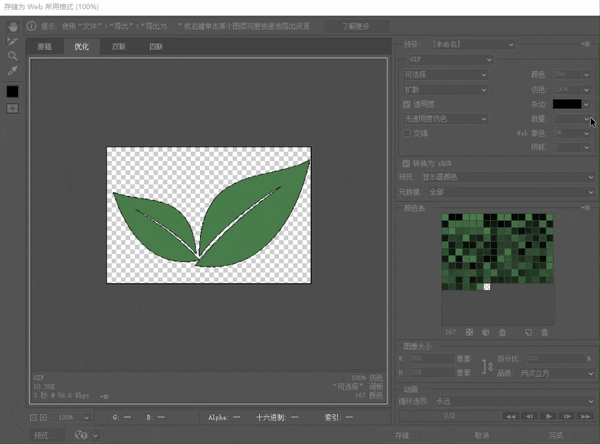Play the animation

548,416
